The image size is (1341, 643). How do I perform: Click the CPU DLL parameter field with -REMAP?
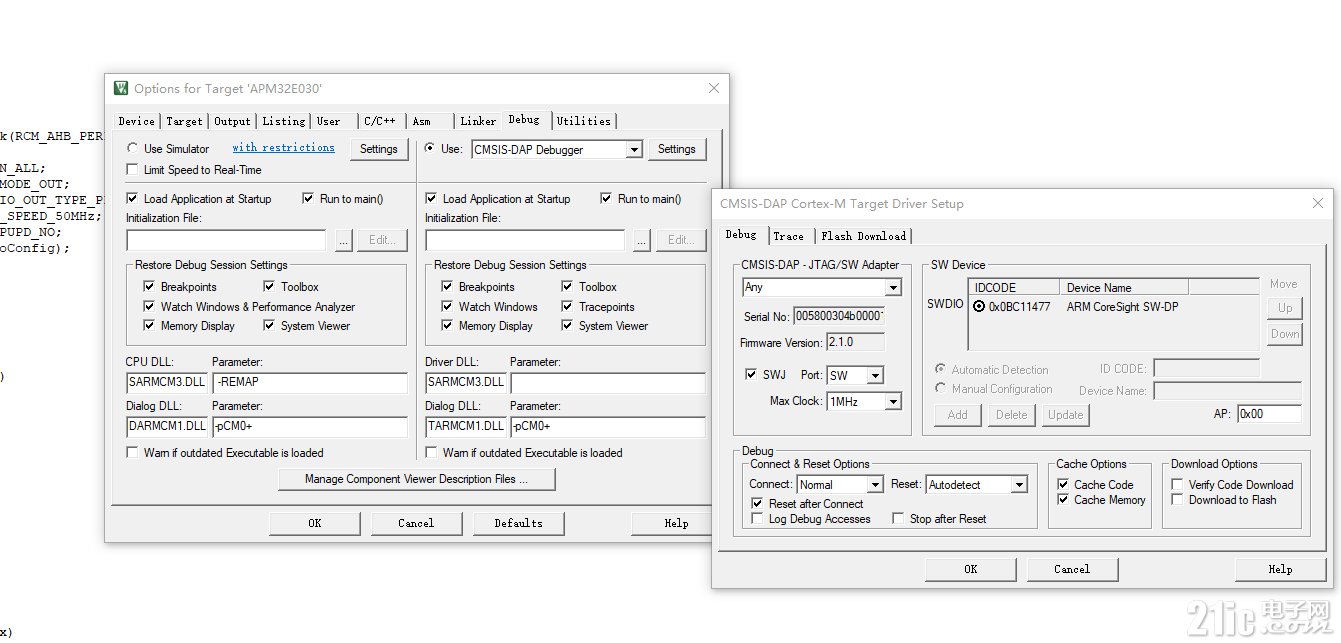click(x=310, y=382)
